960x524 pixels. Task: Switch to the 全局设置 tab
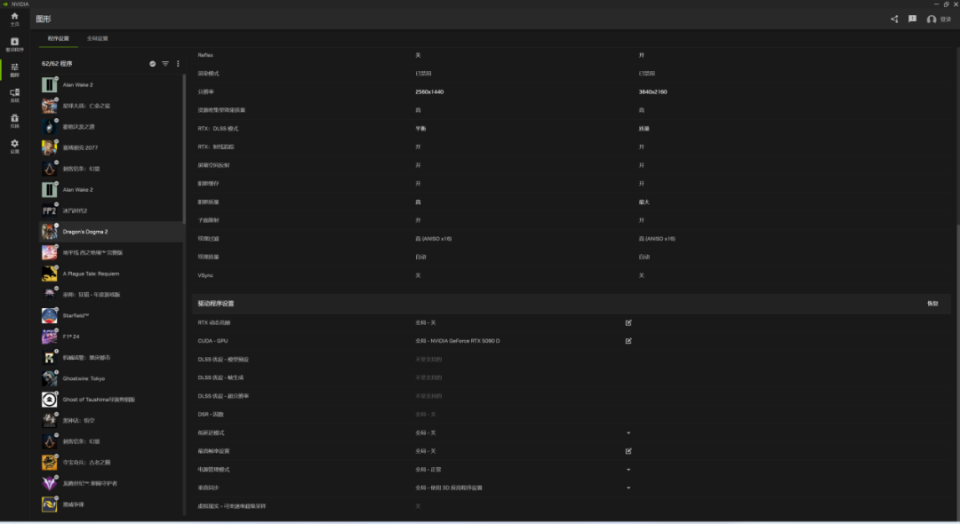coord(97,39)
